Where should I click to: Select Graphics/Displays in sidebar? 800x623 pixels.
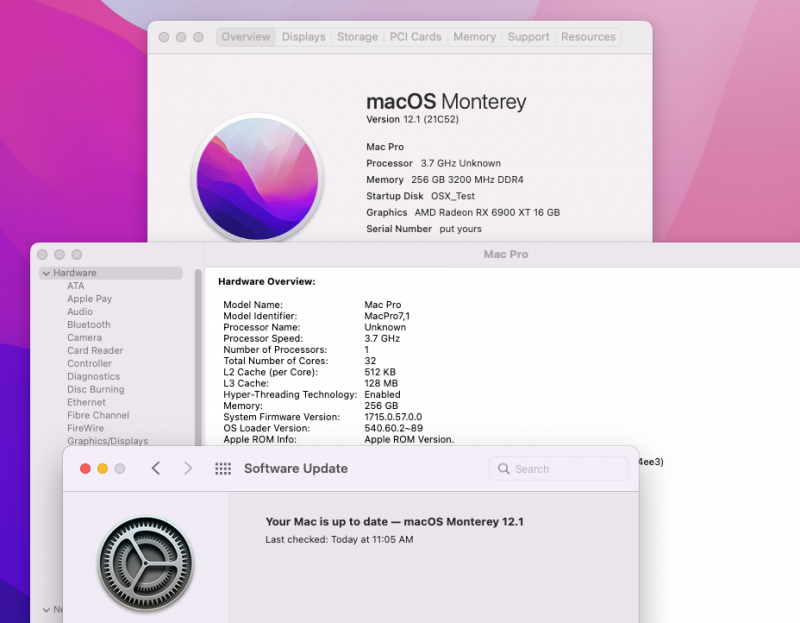tap(108, 441)
